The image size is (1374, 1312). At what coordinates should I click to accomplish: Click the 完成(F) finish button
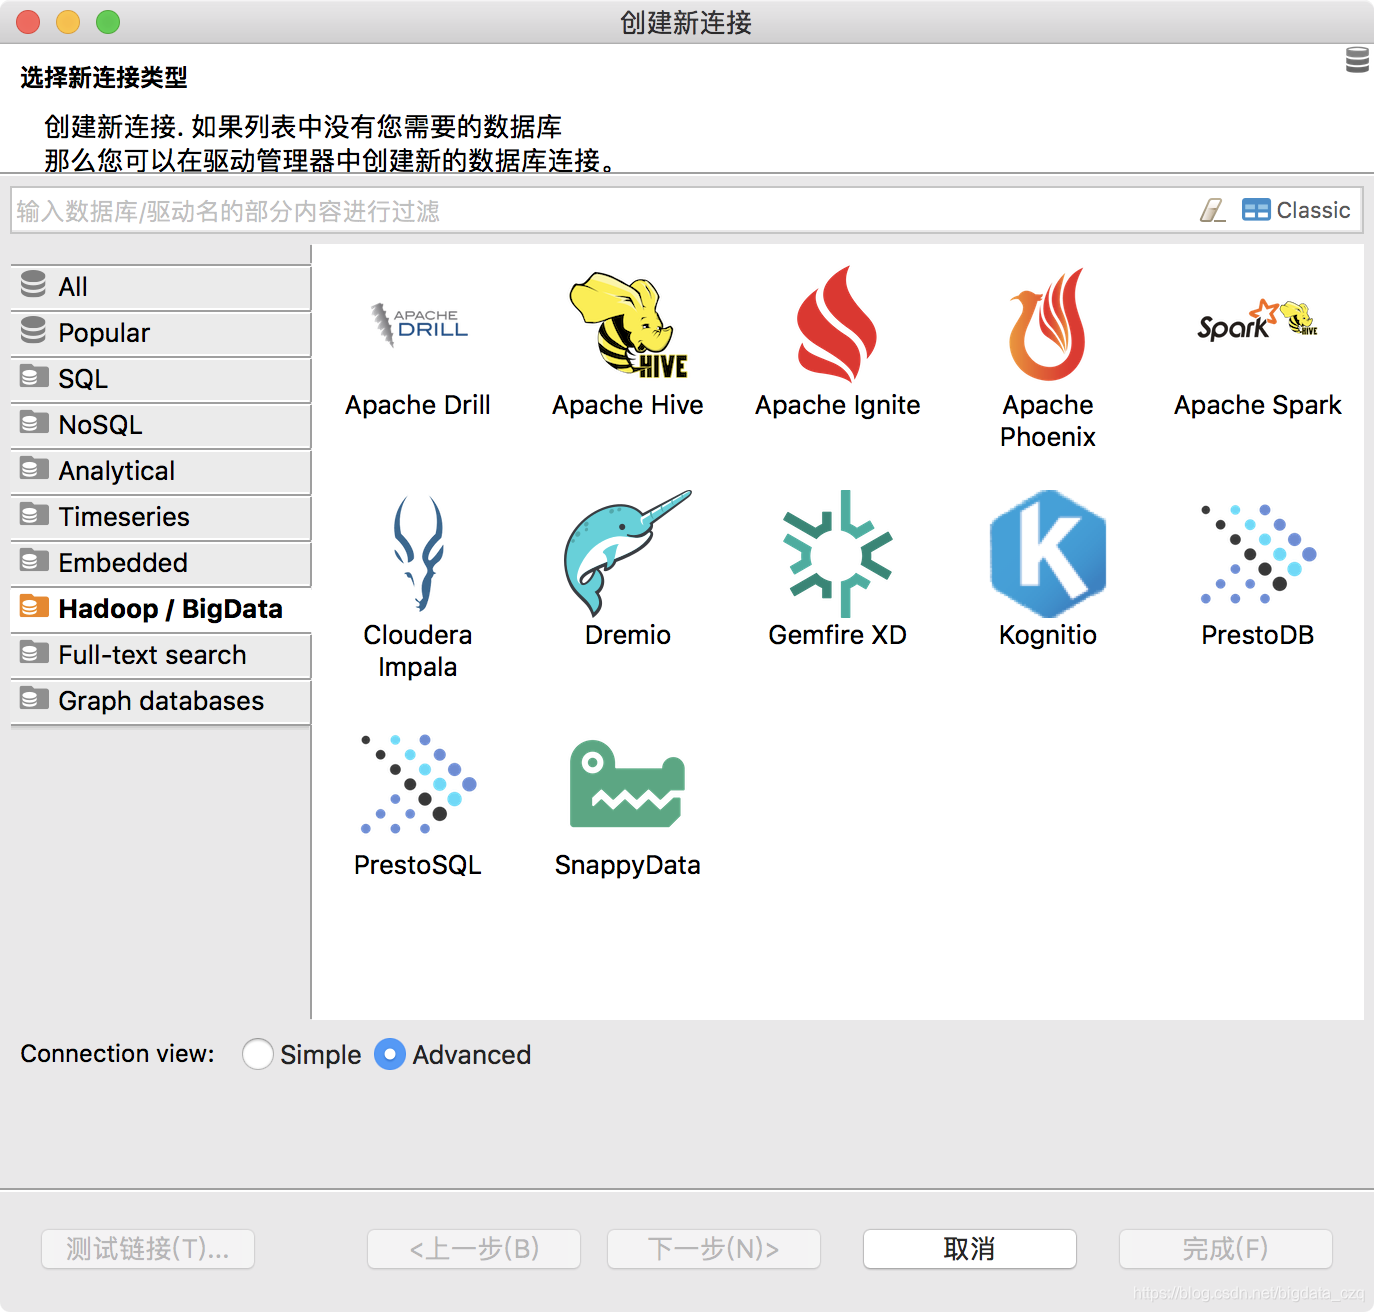(1226, 1249)
